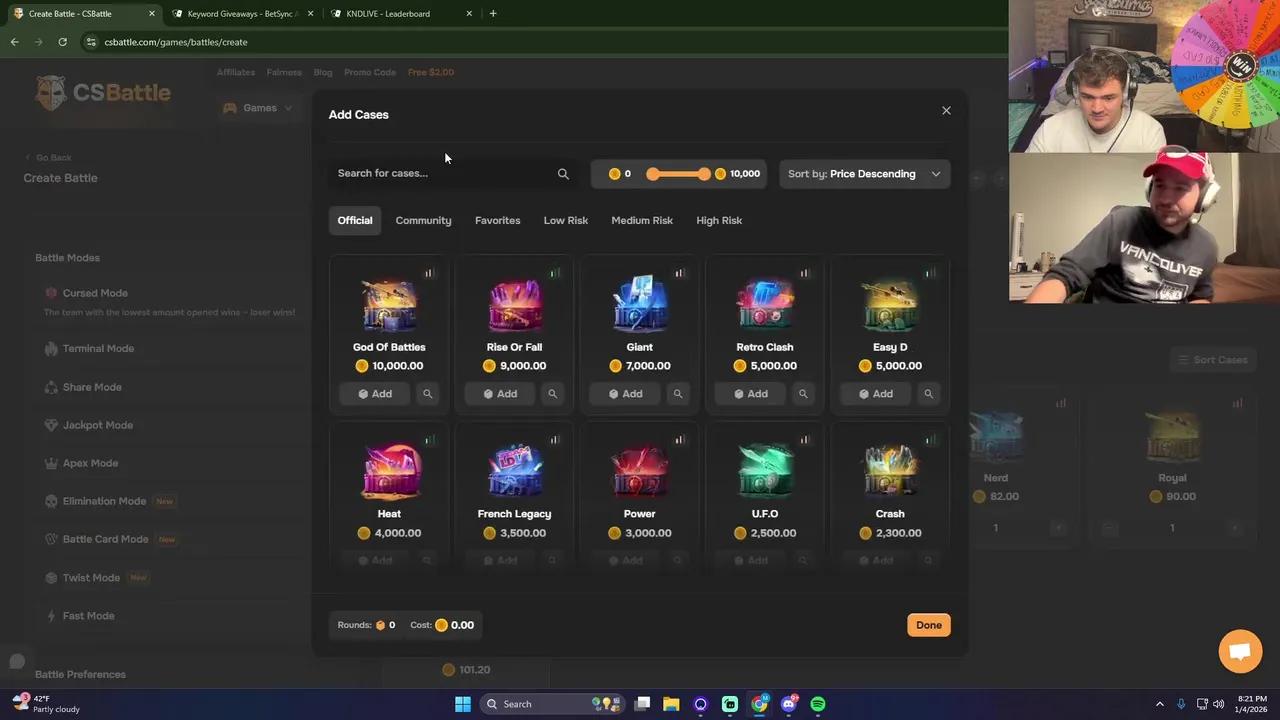The width and height of the screenshot is (1280, 720).
Task: Click the CSBattle fox logo
Action: [x=52, y=92]
